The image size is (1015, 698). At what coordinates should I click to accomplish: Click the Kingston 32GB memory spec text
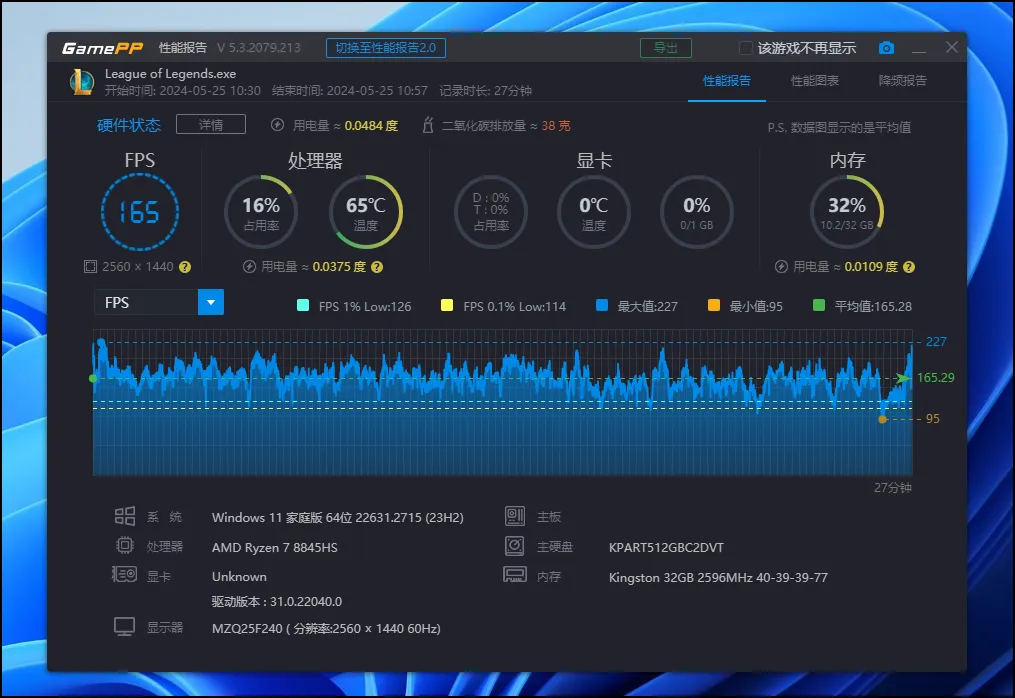point(718,578)
